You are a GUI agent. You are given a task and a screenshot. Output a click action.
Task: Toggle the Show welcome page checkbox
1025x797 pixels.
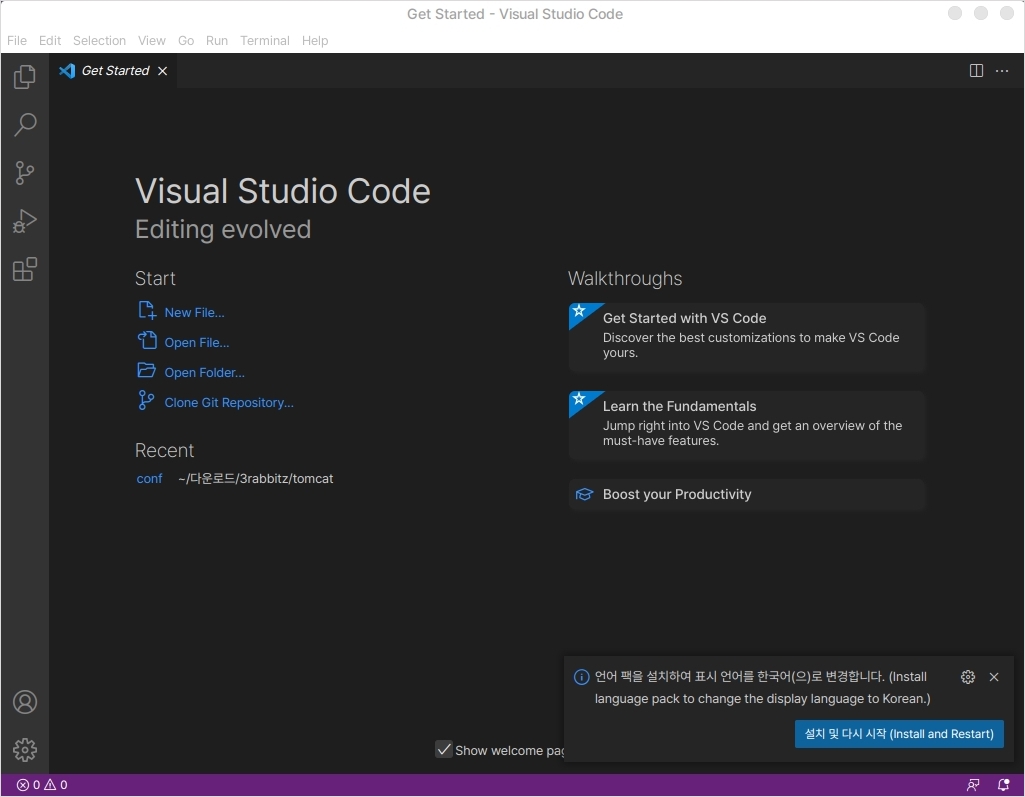pos(444,749)
